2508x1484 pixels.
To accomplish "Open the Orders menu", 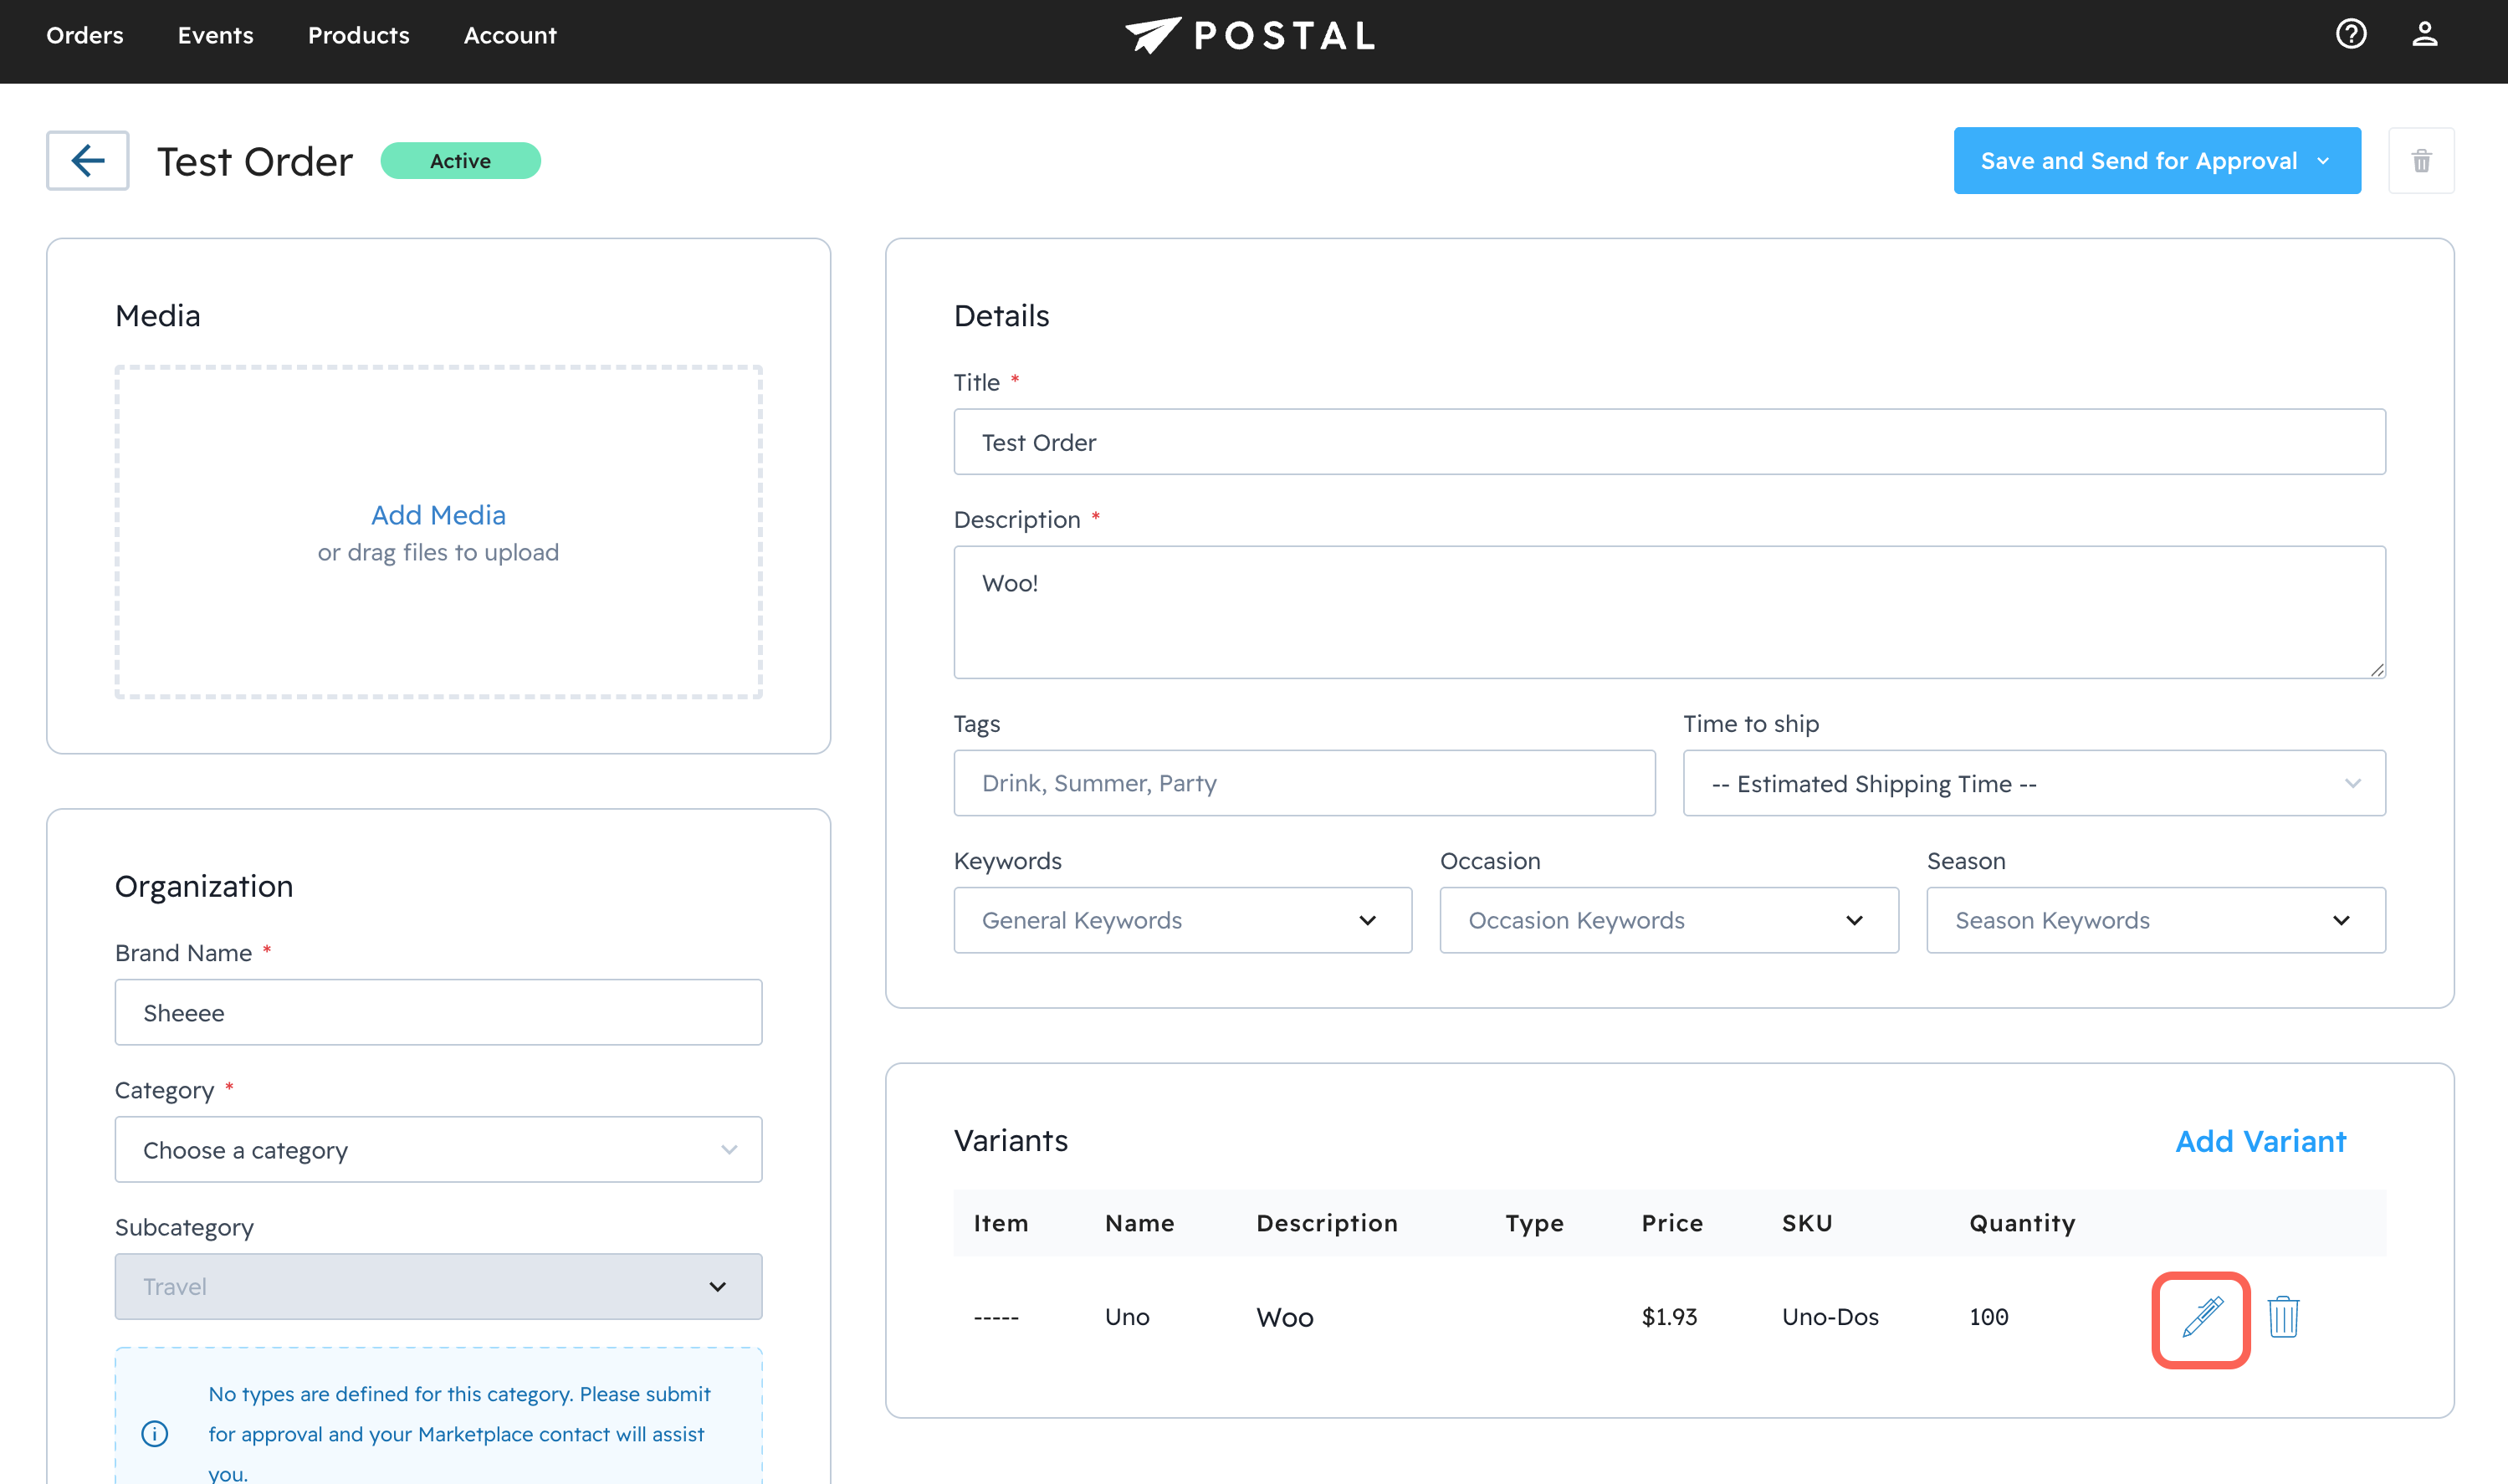I will (85, 35).
